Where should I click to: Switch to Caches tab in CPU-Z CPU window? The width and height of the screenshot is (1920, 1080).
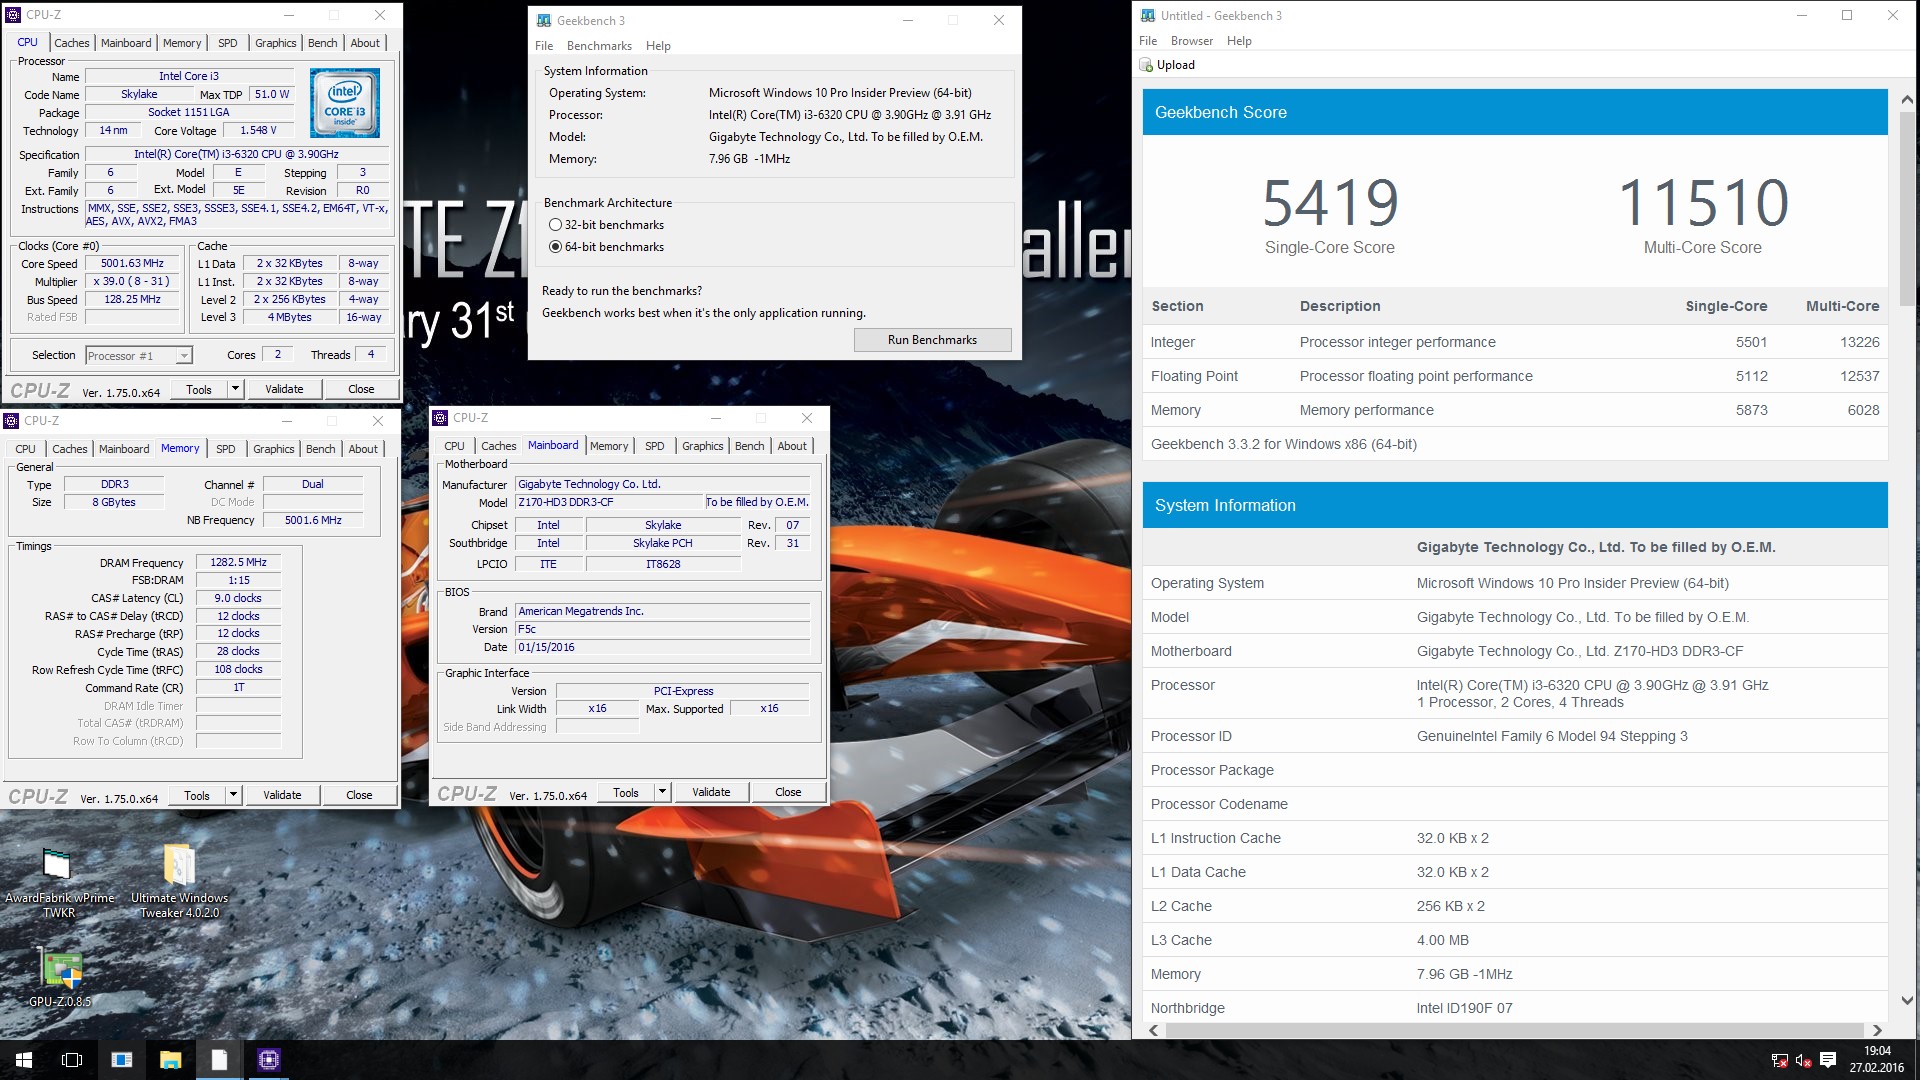point(72,43)
